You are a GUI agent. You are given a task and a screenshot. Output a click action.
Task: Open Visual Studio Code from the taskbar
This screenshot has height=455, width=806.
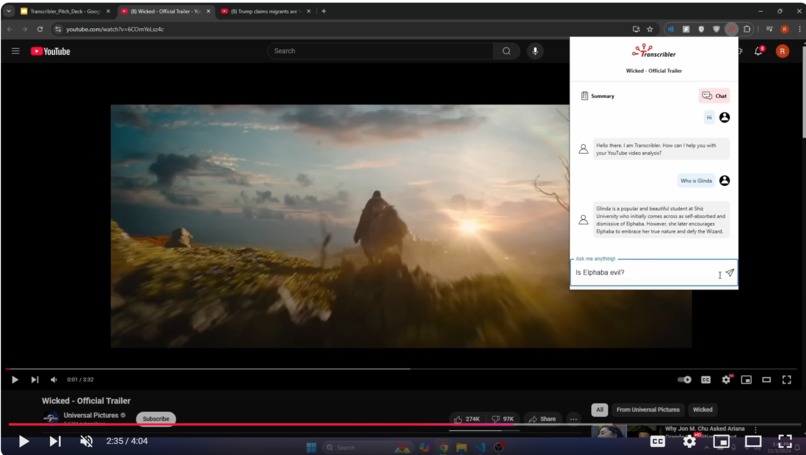tap(480, 448)
